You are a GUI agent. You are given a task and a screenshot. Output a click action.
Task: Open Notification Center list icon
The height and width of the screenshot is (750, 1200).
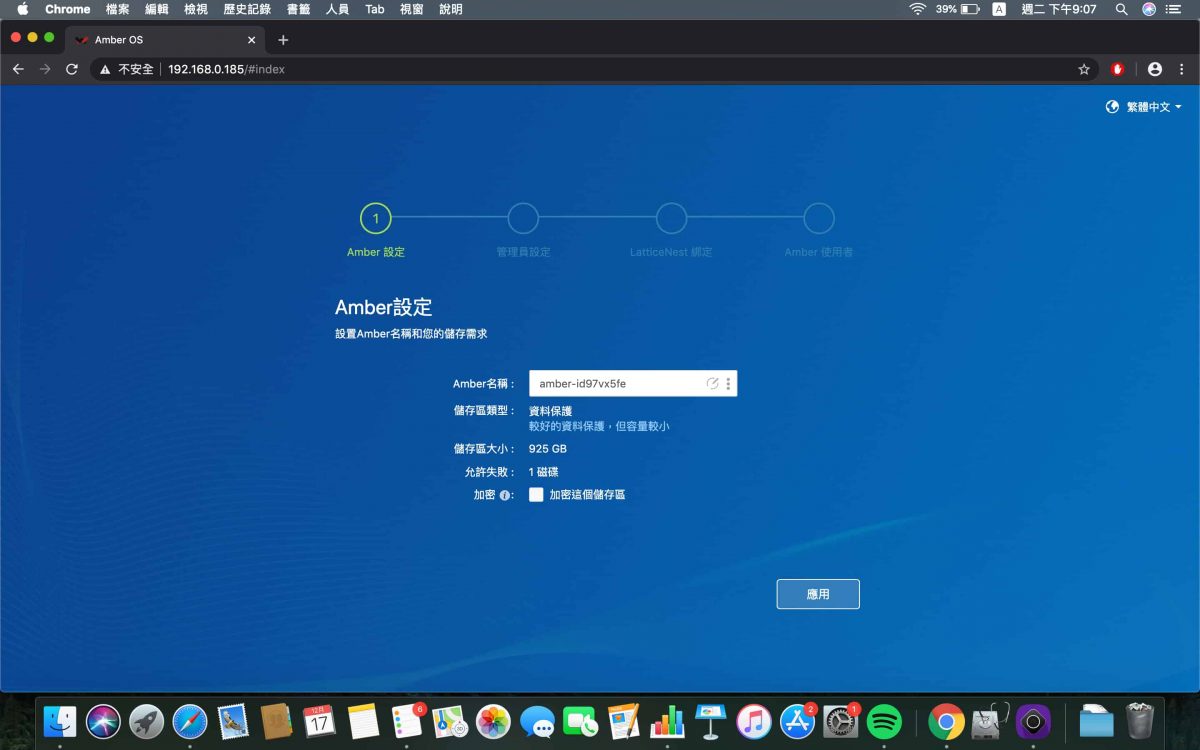click(1173, 9)
